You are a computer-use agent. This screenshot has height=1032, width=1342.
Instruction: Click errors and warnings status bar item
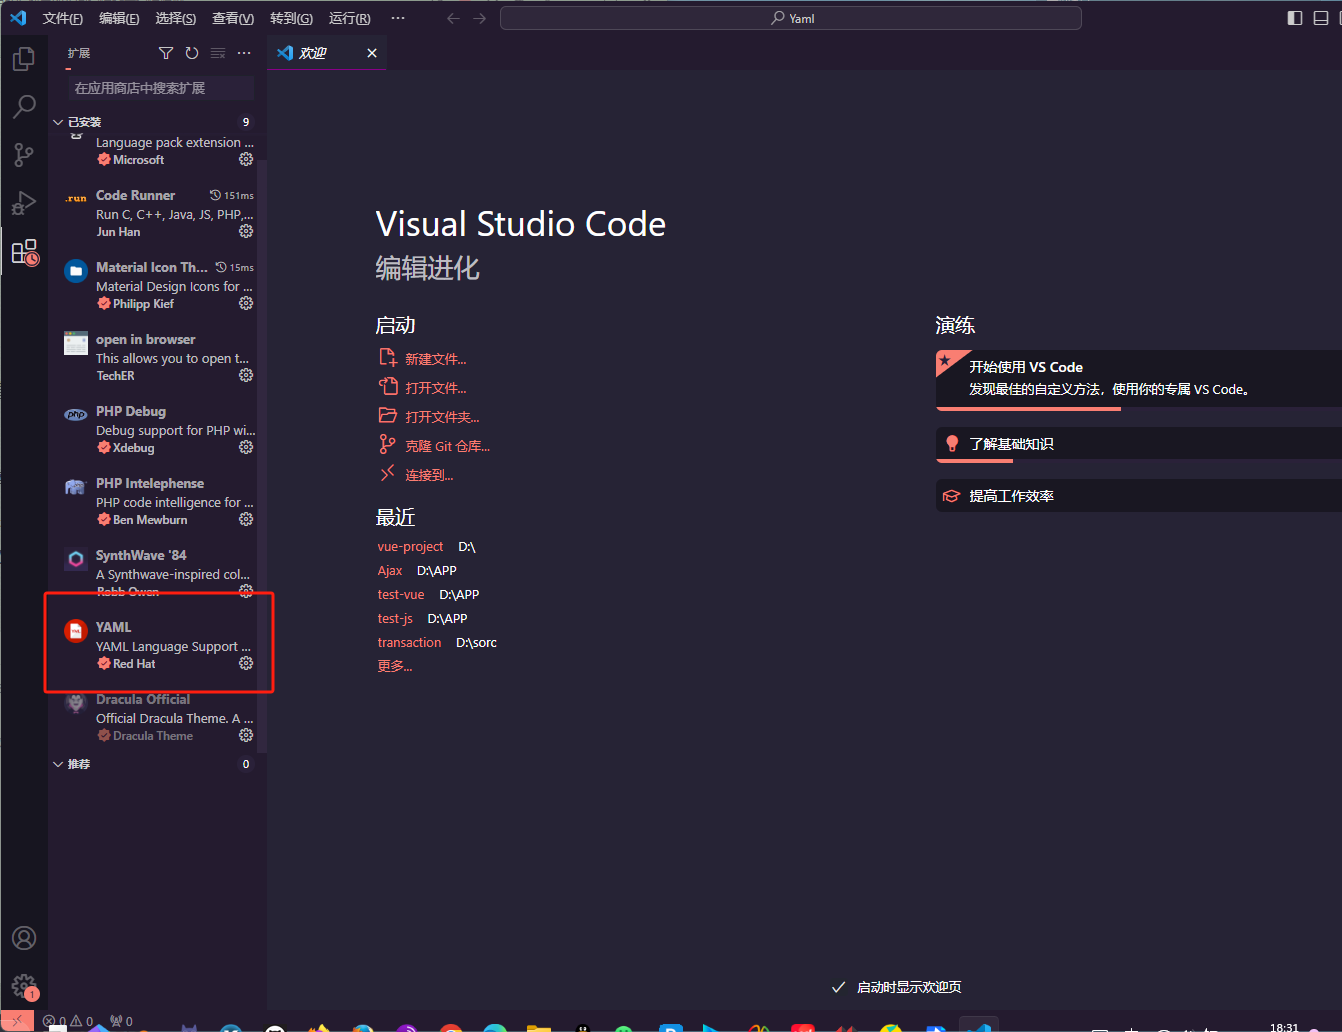point(68,1021)
